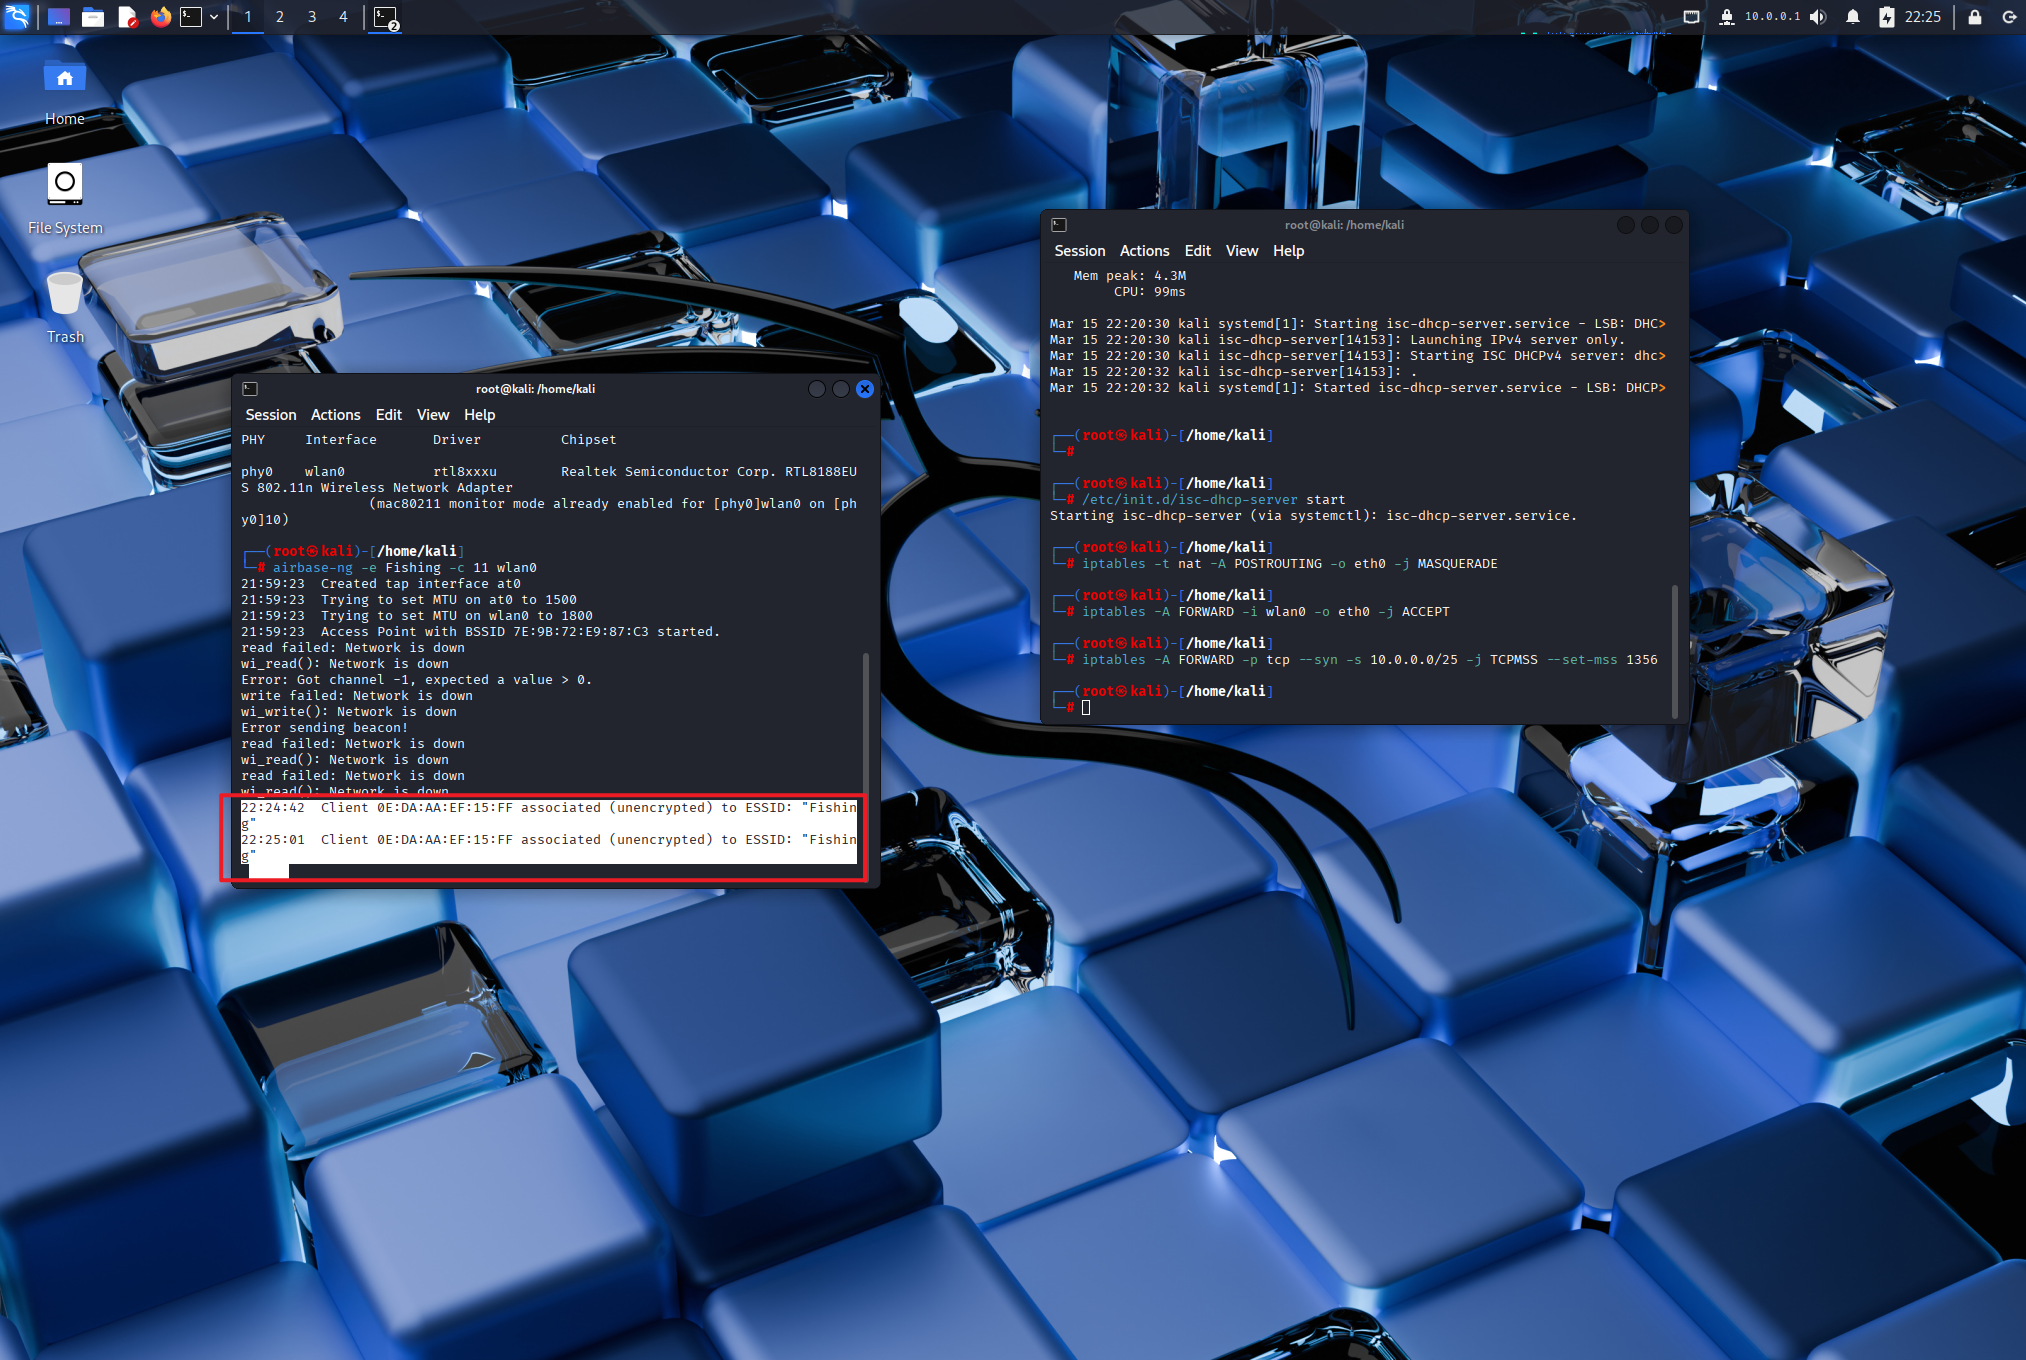This screenshot has width=2026, height=1360.
Task: Open Help menu in iptables terminal
Action: click(1289, 251)
